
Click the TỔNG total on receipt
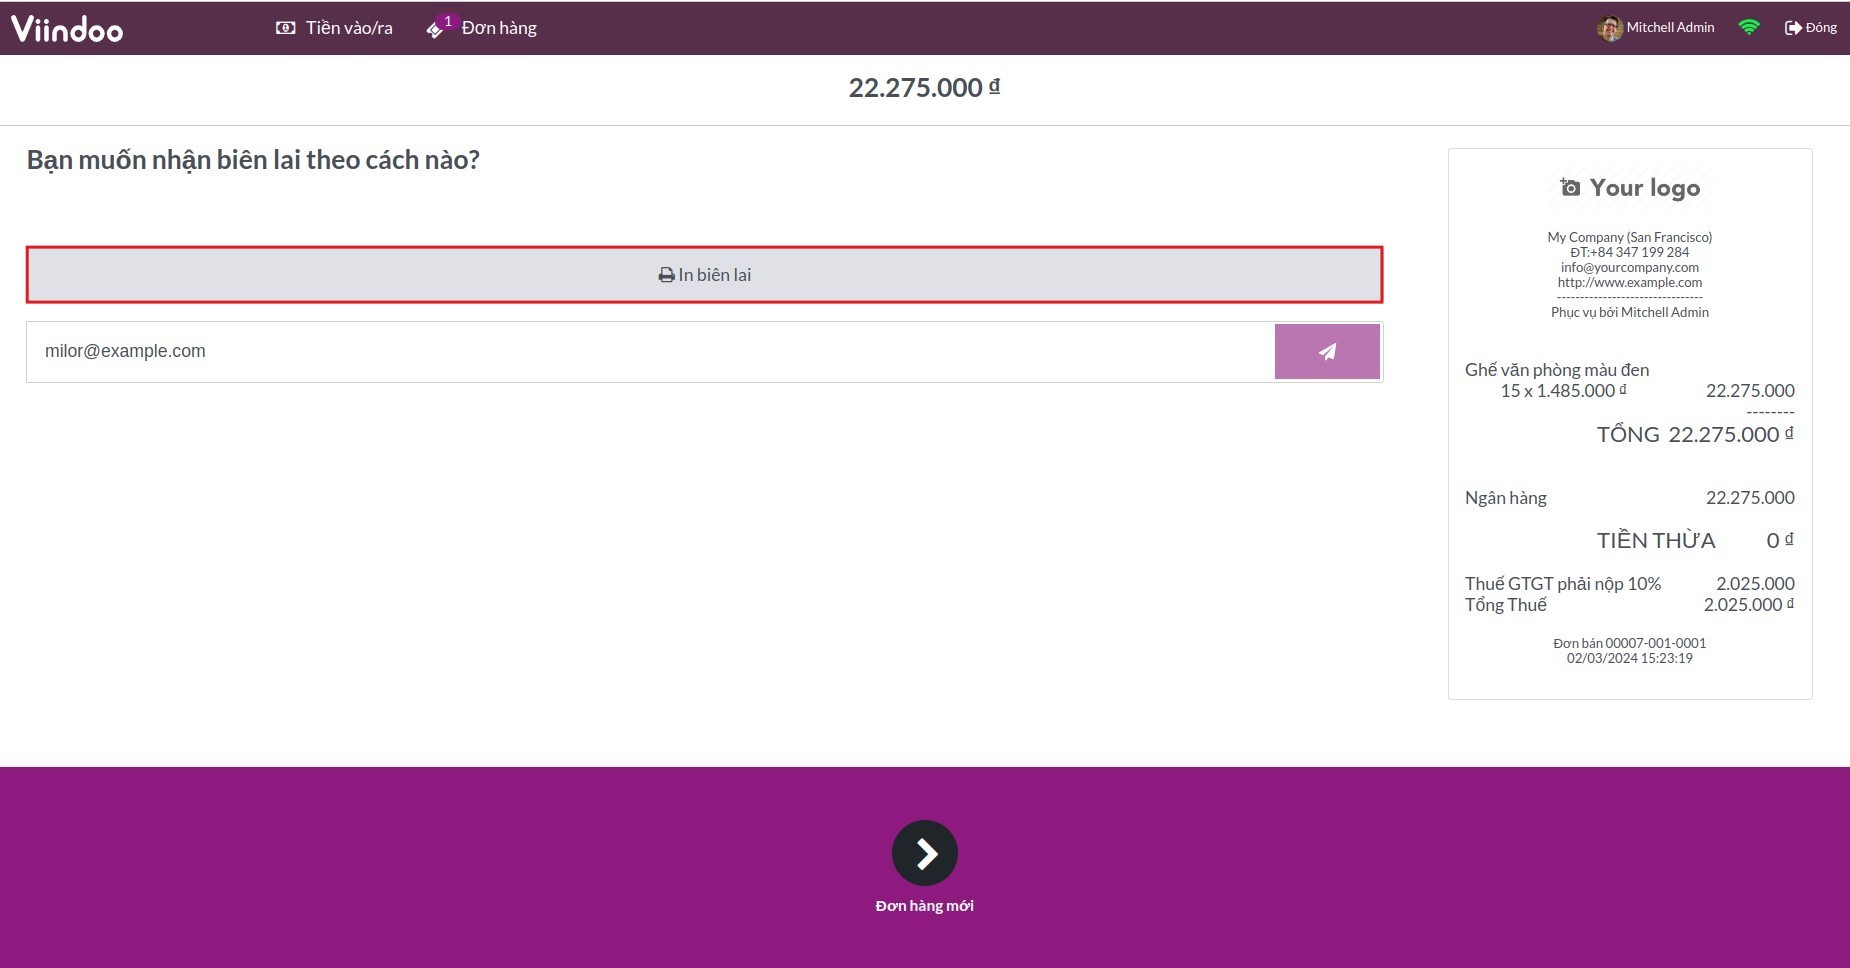pos(1695,434)
